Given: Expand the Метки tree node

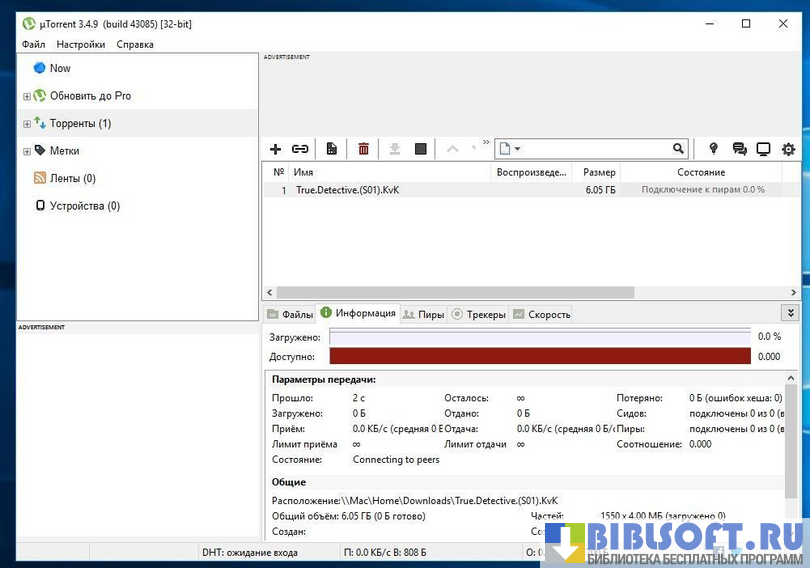Looking at the screenshot, I should (x=27, y=151).
